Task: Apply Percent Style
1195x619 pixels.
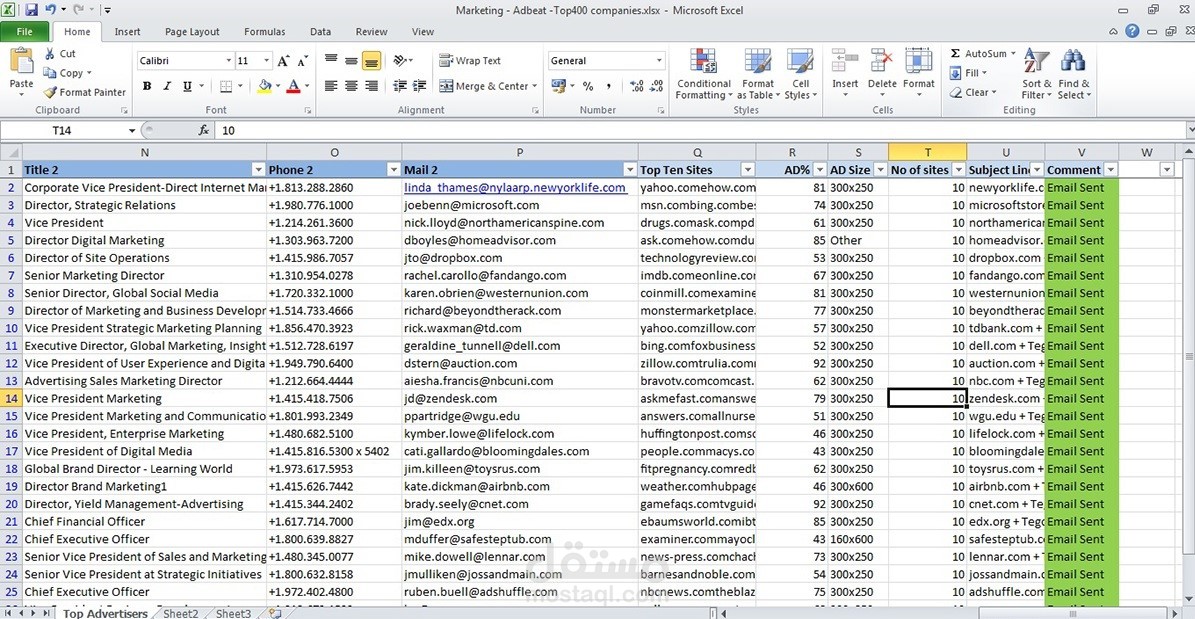Action: pyautogui.click(x=588, y=86)
